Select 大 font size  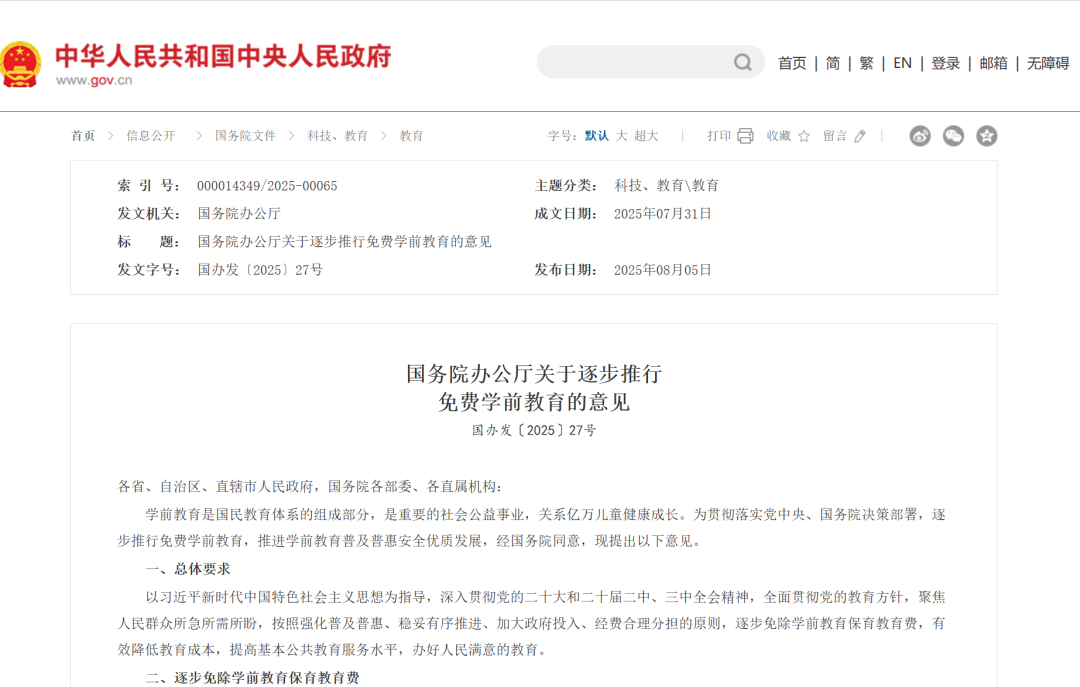point(621,136)
